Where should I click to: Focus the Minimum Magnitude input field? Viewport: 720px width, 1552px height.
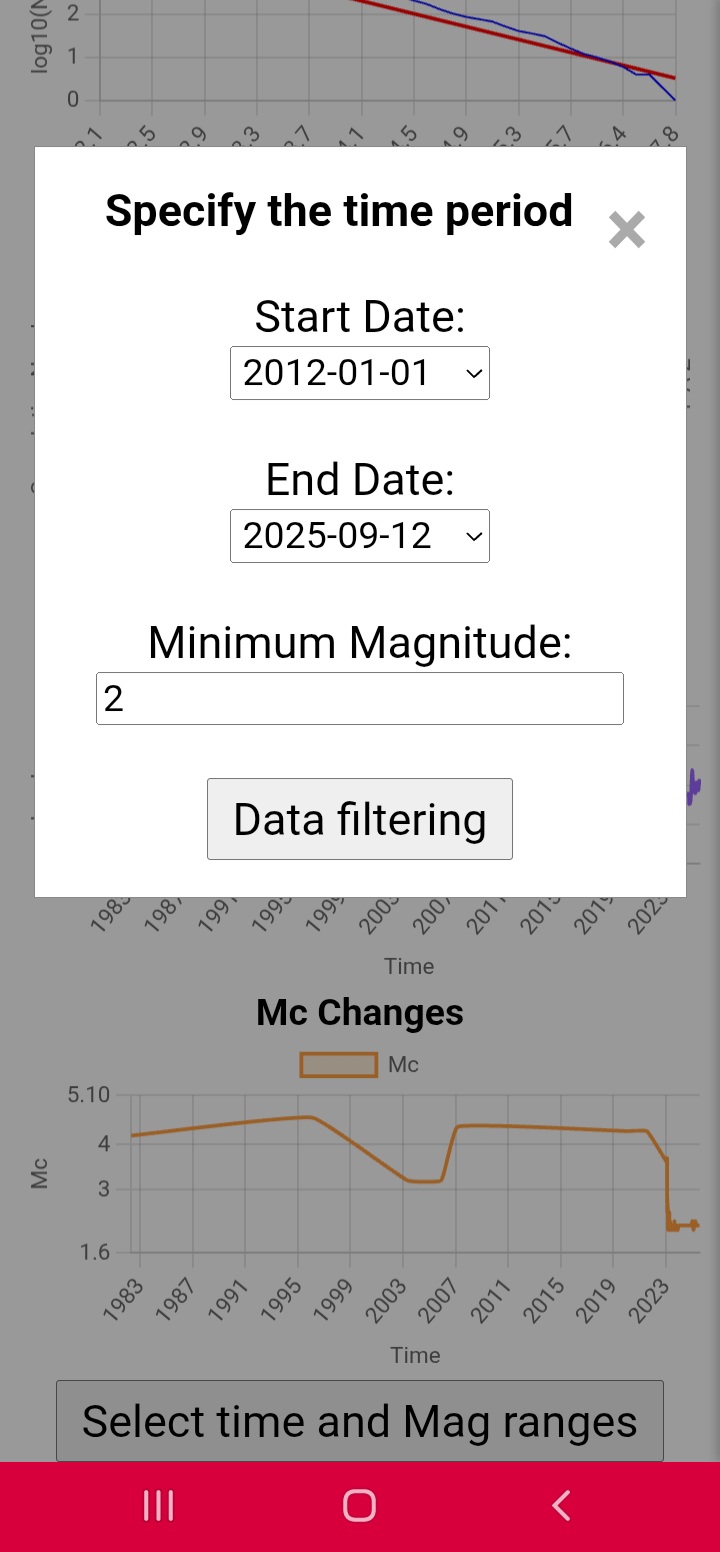tap(360, 698)
